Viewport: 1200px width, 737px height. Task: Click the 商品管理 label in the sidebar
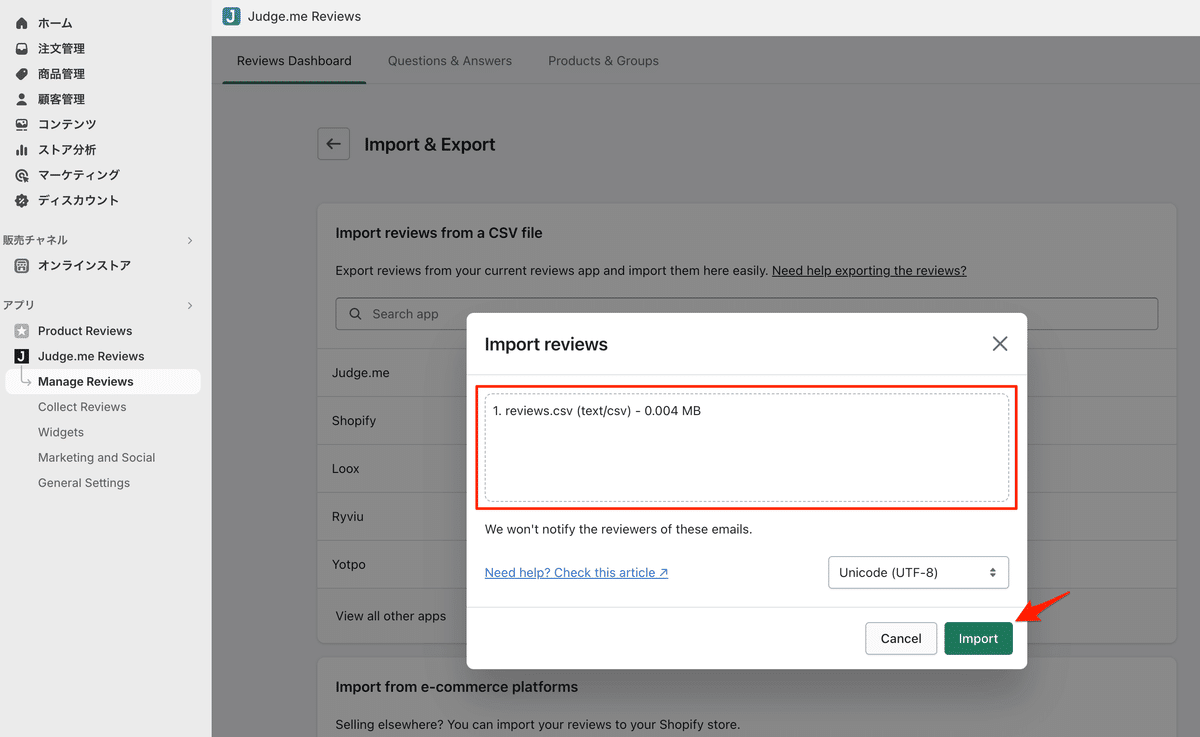(61, 74)
